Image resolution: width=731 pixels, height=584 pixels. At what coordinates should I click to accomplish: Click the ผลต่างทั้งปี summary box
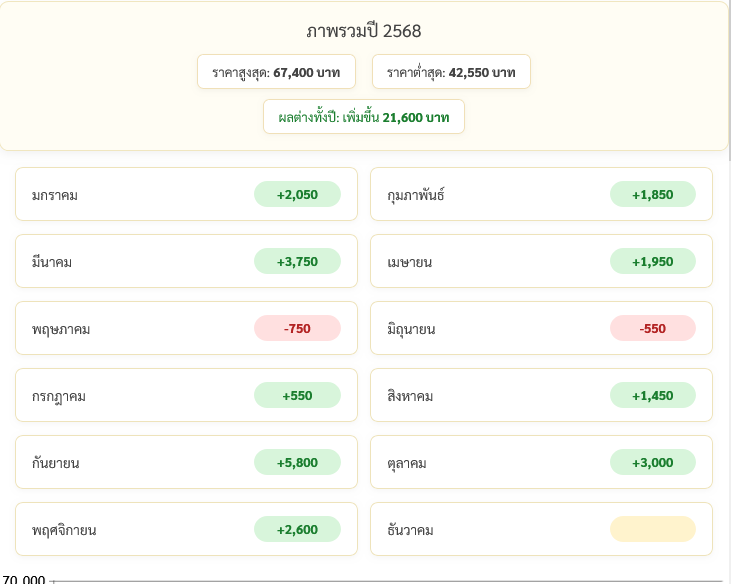pyautogui.click(x=364, y=117)
